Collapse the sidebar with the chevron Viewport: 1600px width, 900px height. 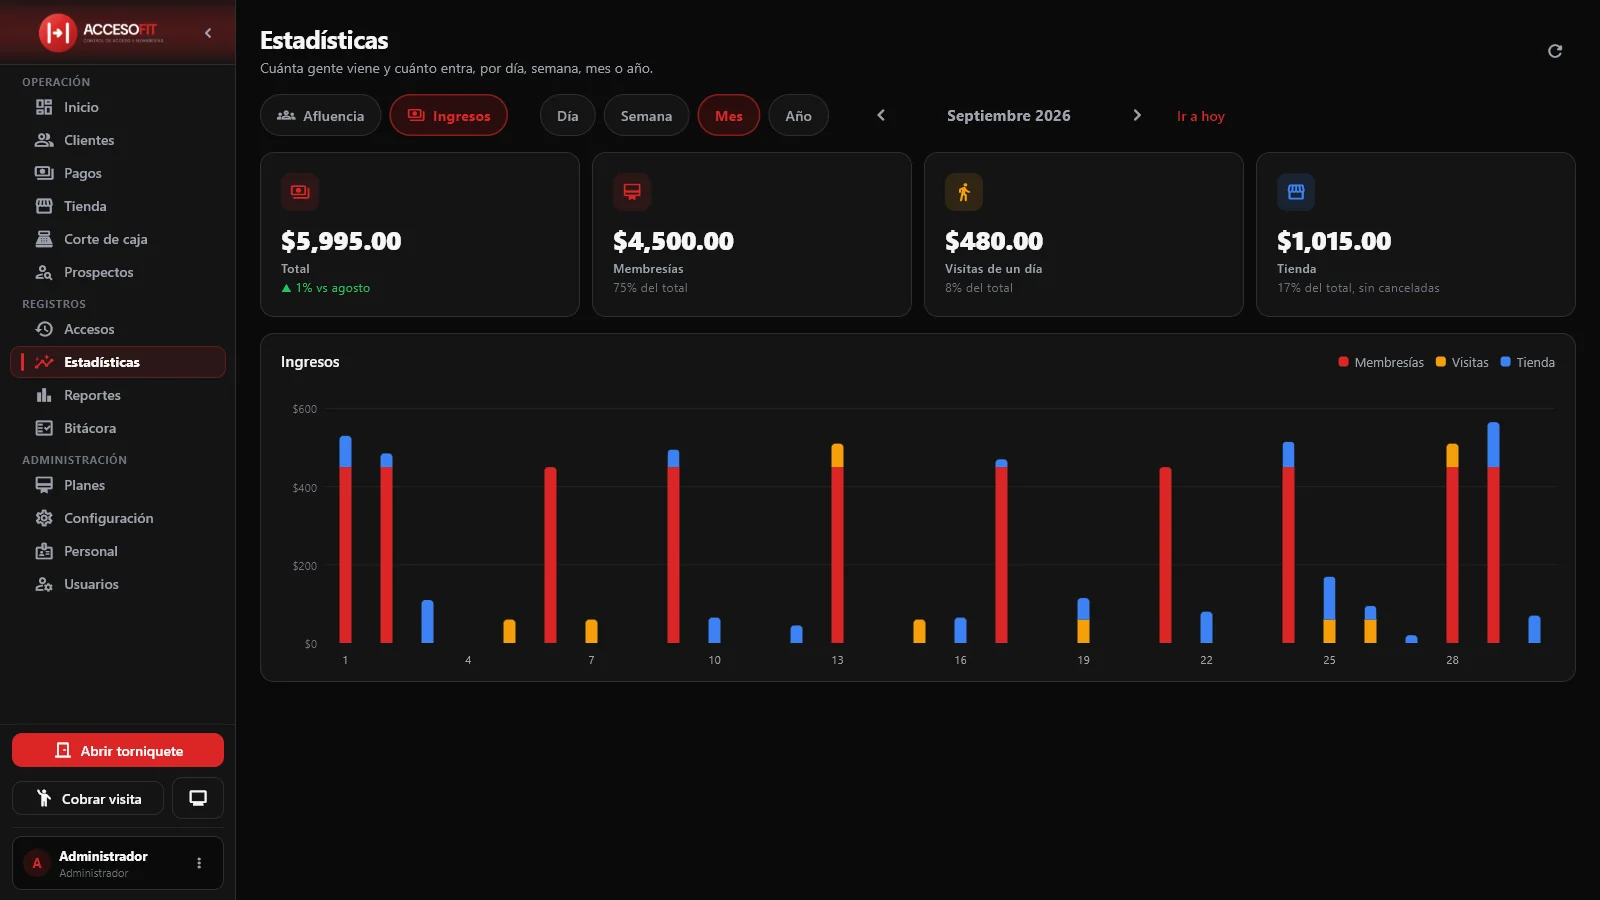click(x=208, y=33)
